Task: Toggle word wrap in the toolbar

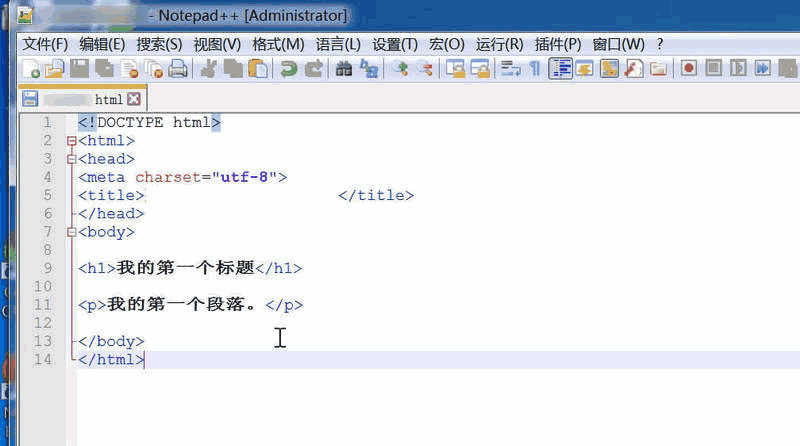Action: tap(510, 68)
